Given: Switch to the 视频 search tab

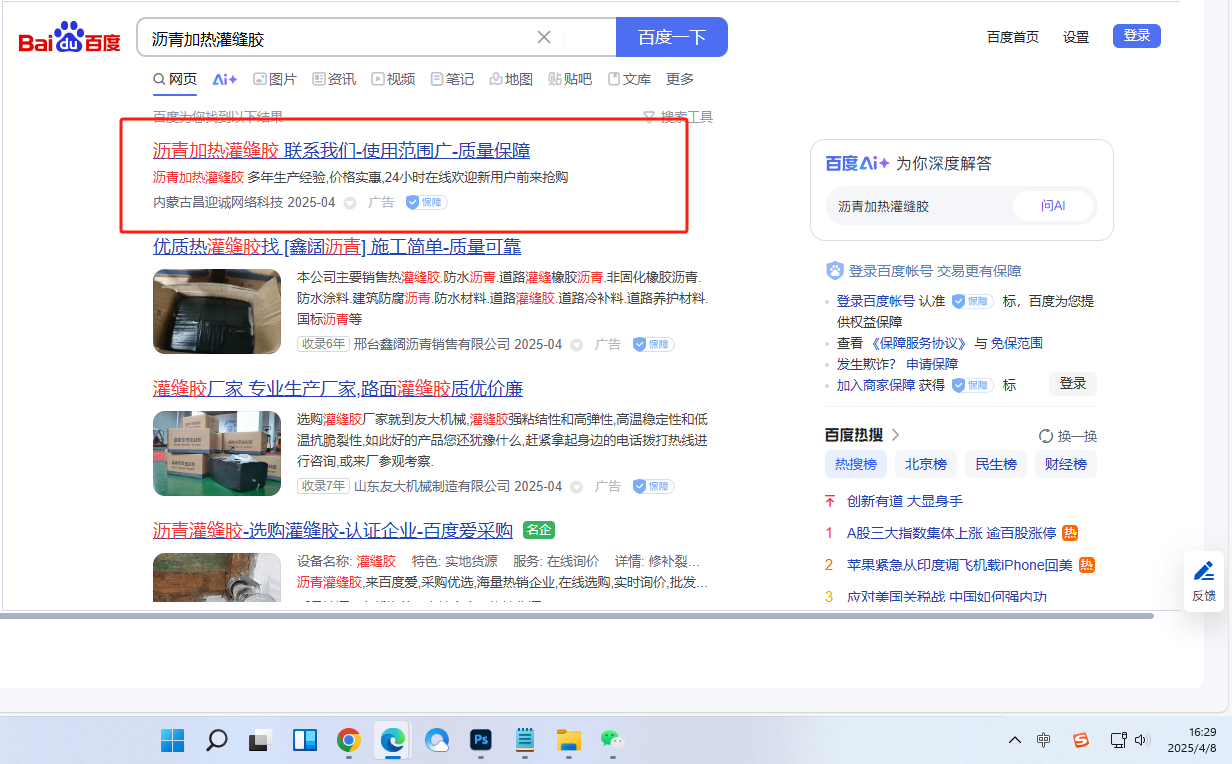Looking at the screenshot, I should (x=393, y=79).
